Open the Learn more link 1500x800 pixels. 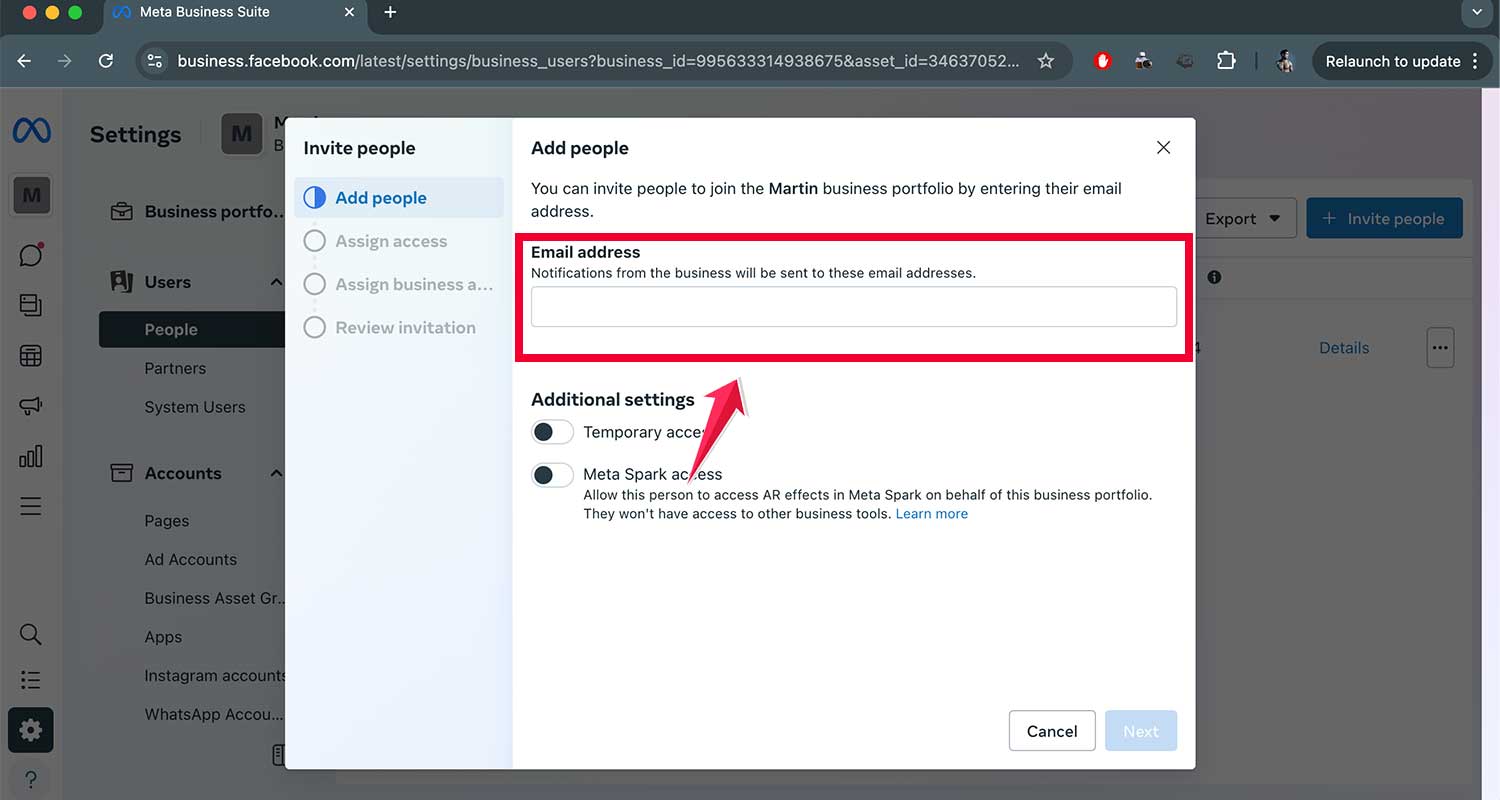[931, 513]
